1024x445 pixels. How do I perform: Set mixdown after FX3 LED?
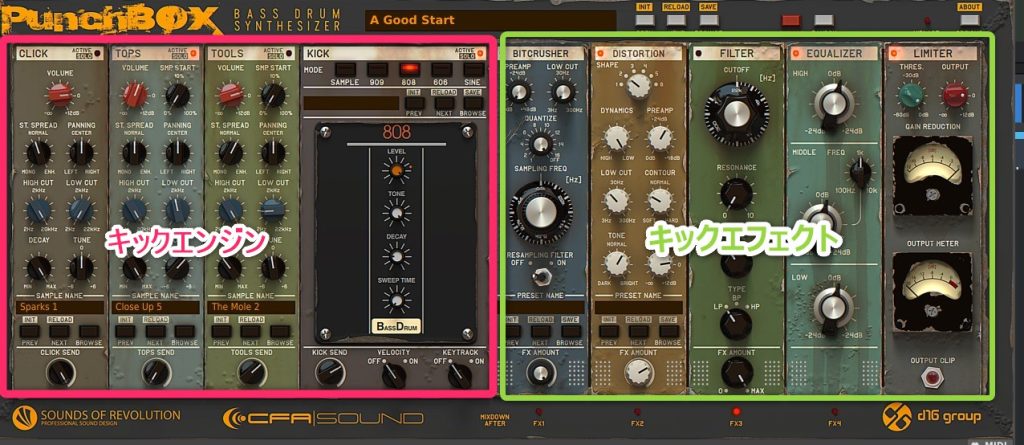736,411
